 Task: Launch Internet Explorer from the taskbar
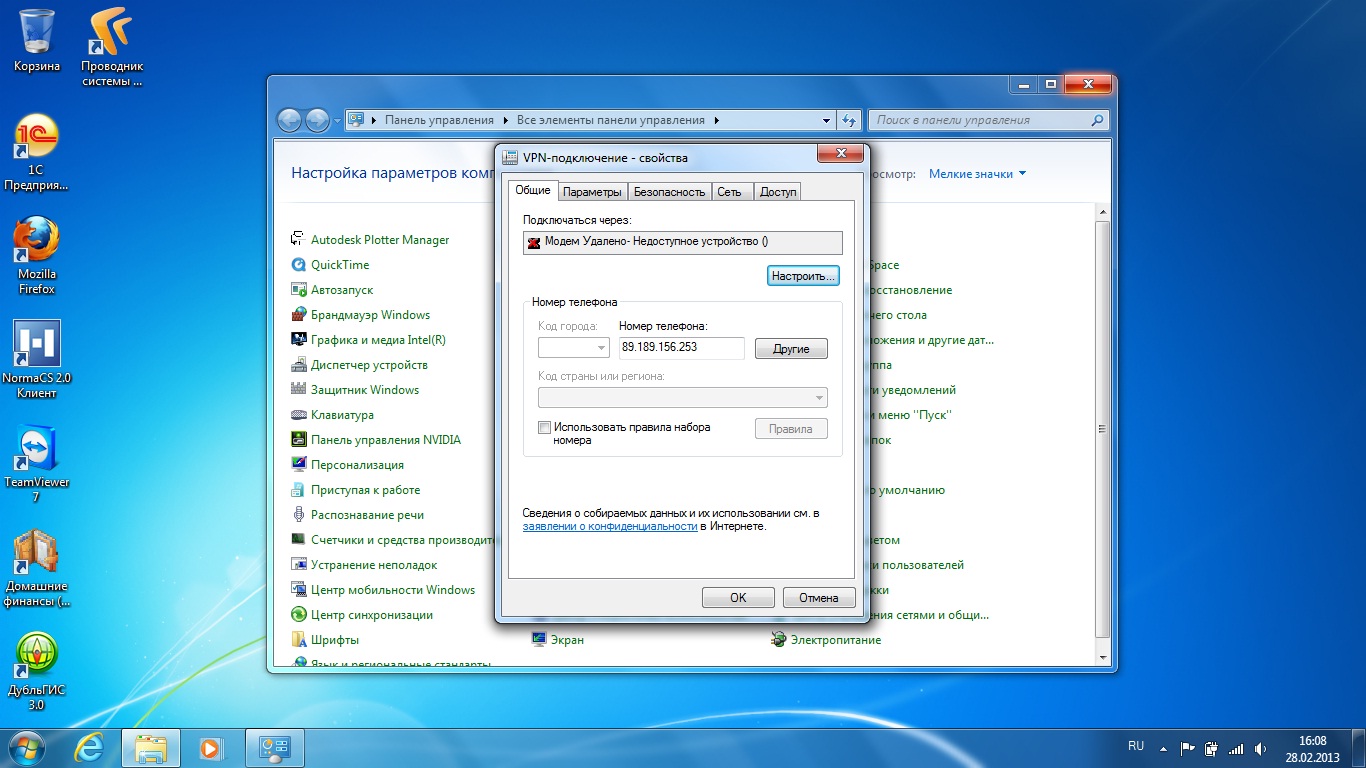(x=92, y=747)
